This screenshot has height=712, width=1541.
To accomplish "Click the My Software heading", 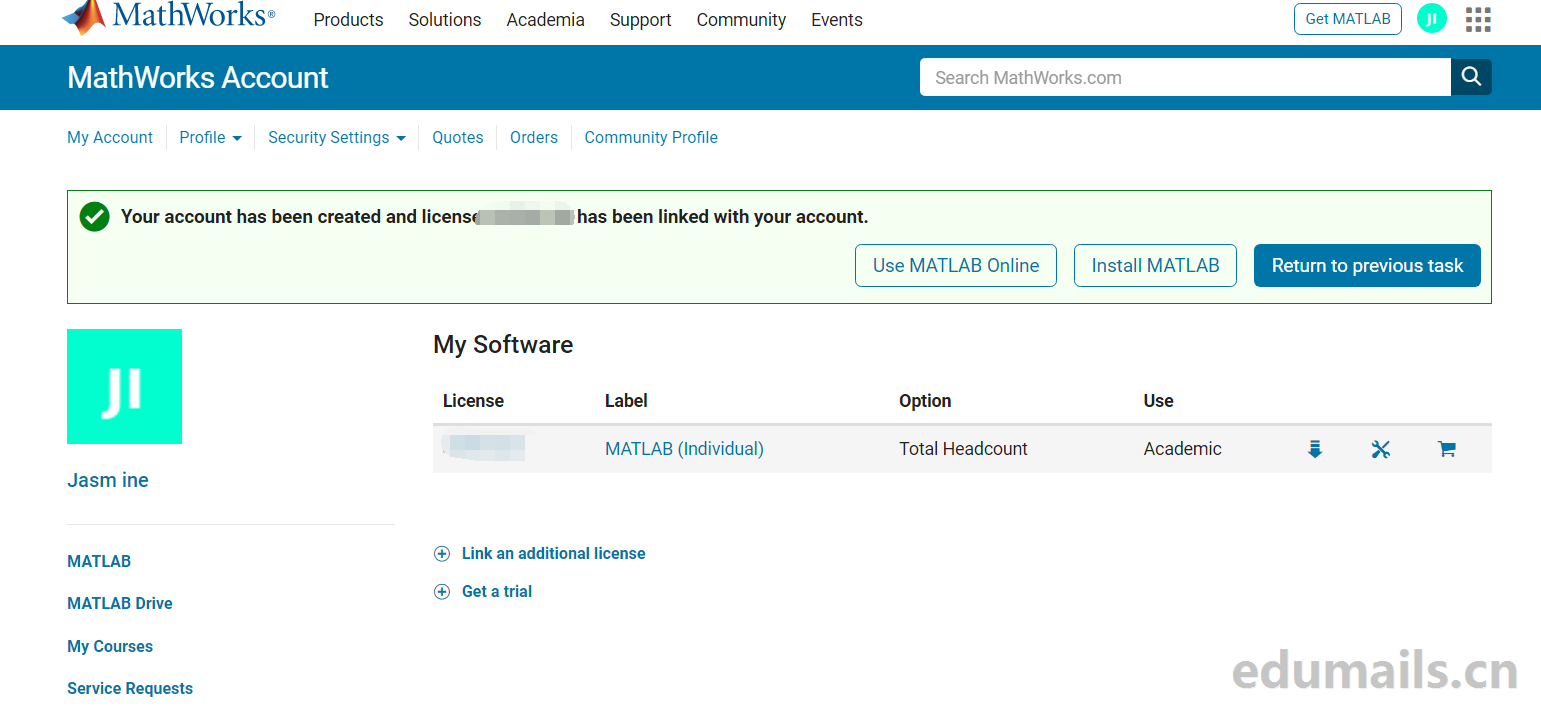I will [x=503, y=345].
